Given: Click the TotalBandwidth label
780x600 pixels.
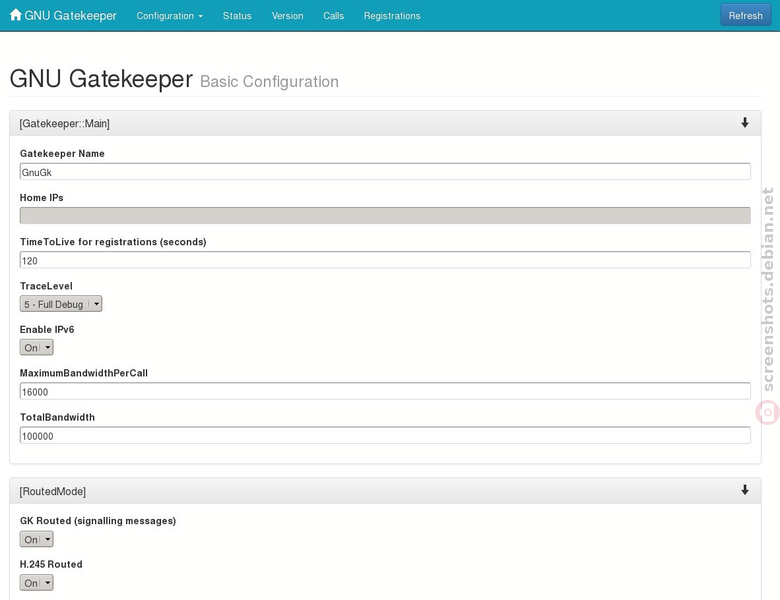Looking at the screenshot, I should 57,417.
